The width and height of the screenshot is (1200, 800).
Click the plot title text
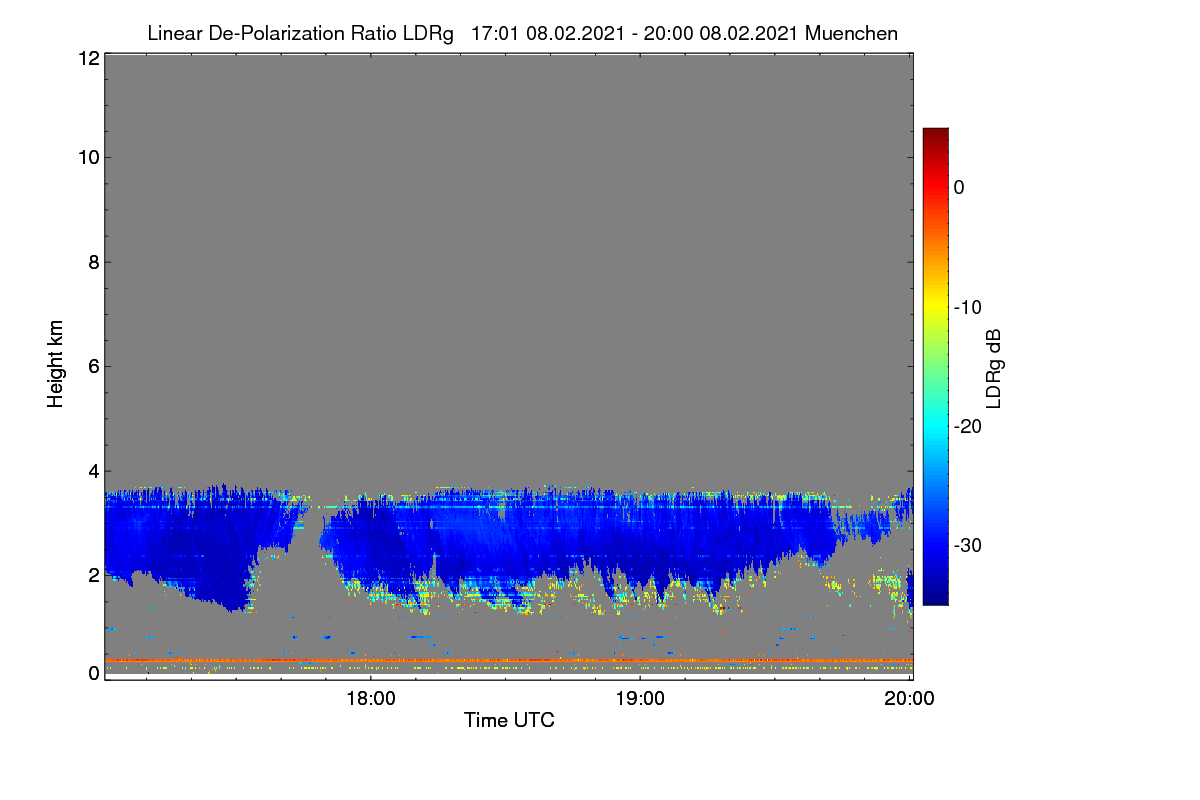point(522,33)
